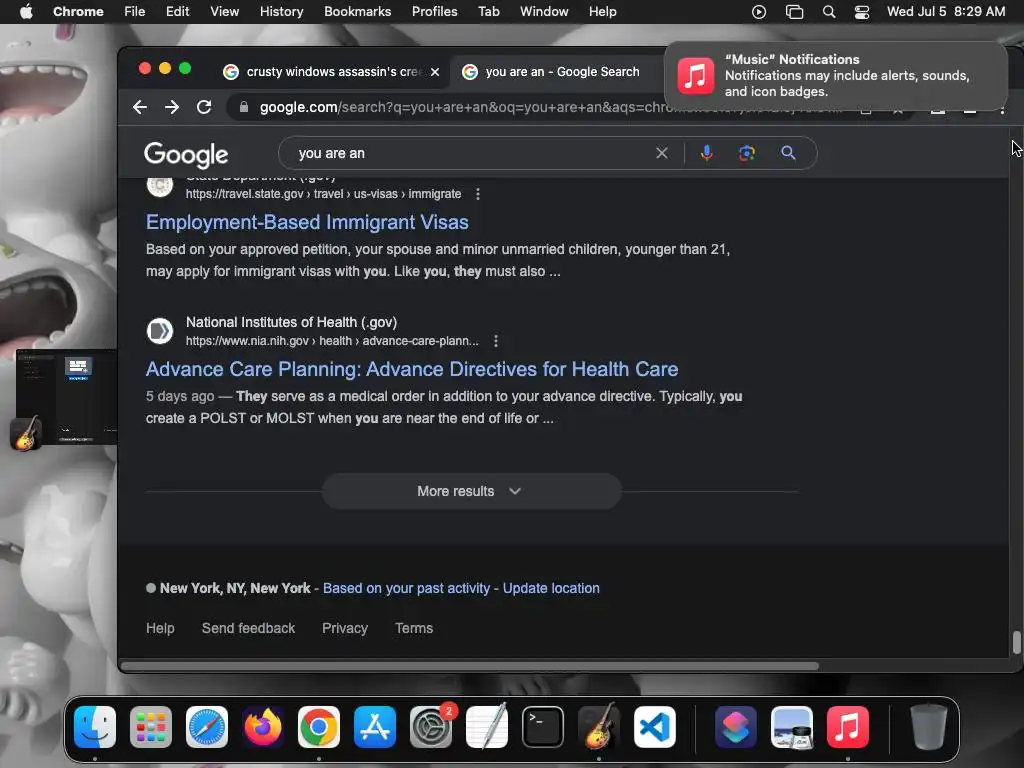The width and height of the screenshot is (1024, 768).
Task: Open System Settings from the Dock
Action: (x=431, y=727)
